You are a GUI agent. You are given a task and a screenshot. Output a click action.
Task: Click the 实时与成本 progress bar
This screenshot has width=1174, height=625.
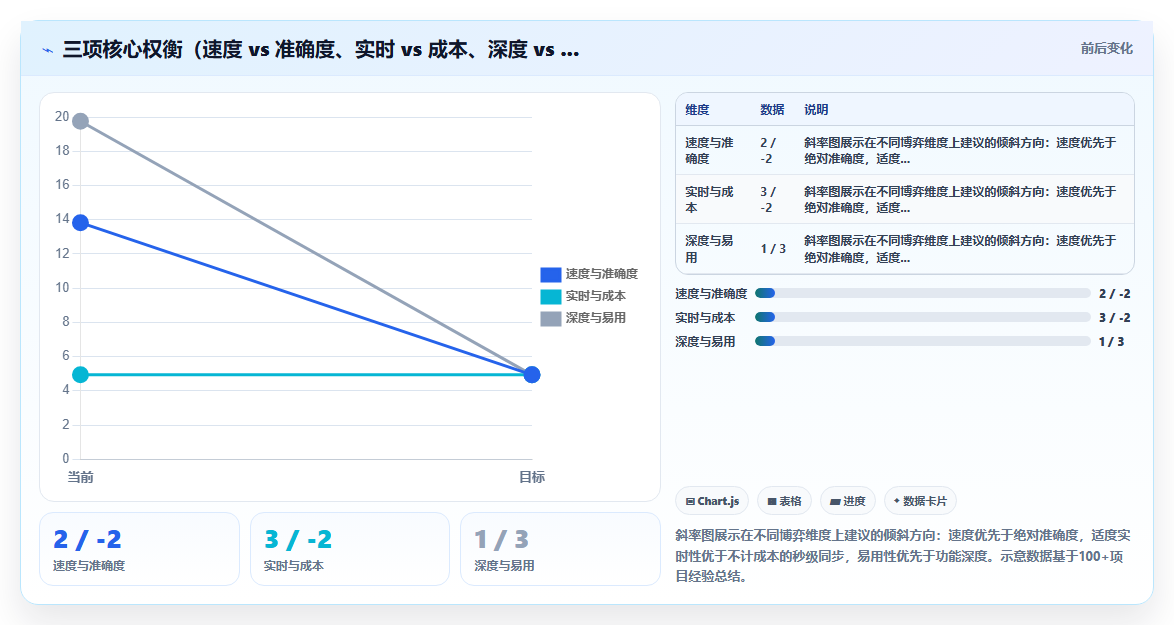click(x=922, y=317)
